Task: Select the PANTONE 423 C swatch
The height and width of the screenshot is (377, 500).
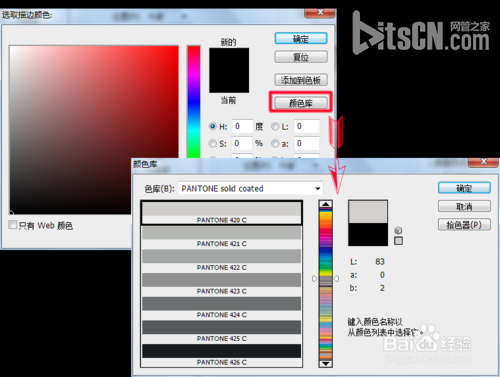Action: click(x=222, y=284)
